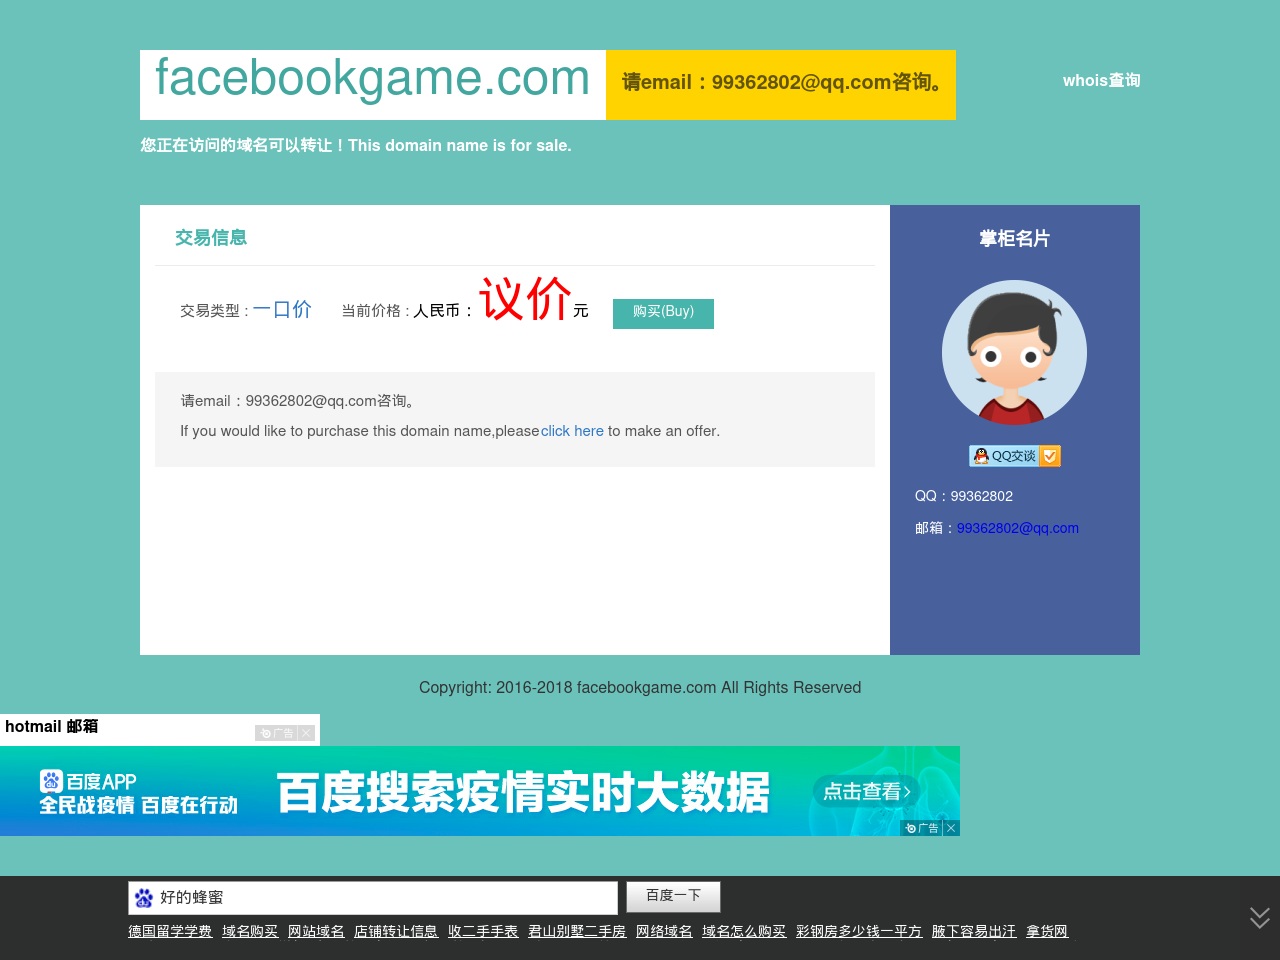The image size is (1280, 960).
Task: Click the 掌柜名片 card heading
Action: (x=1015, y=238)
